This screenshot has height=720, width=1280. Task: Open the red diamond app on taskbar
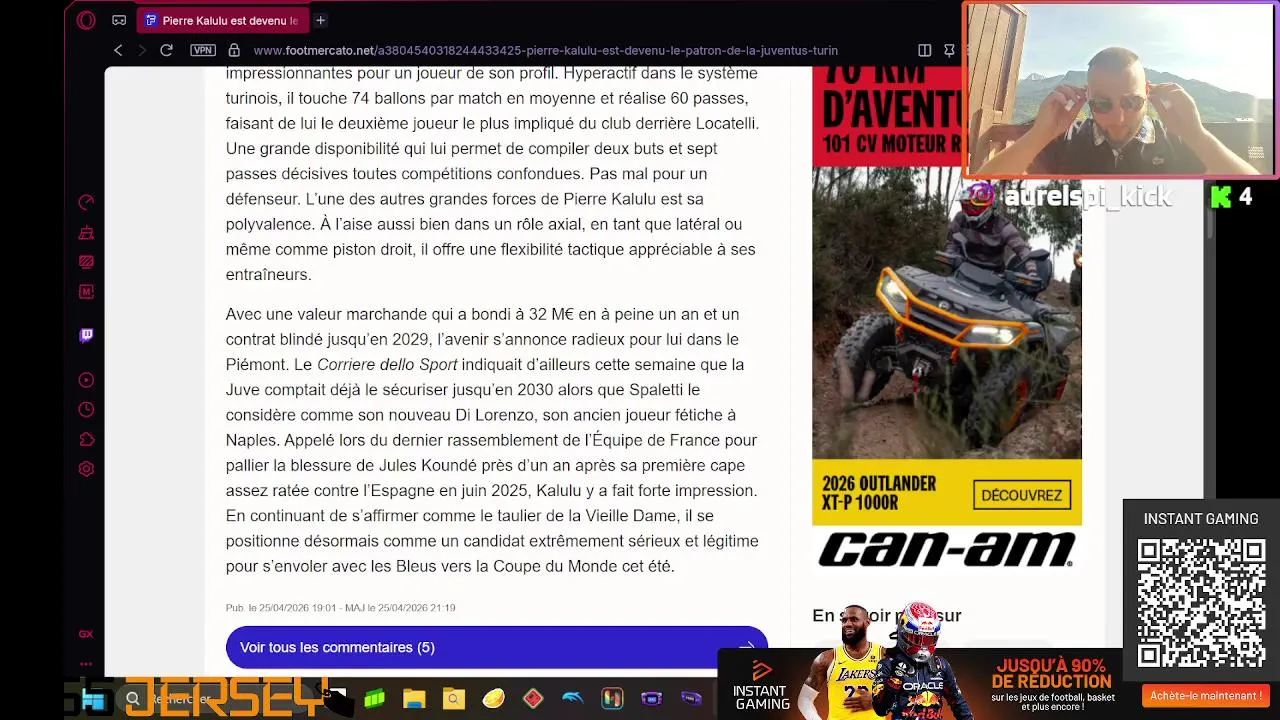533,699
